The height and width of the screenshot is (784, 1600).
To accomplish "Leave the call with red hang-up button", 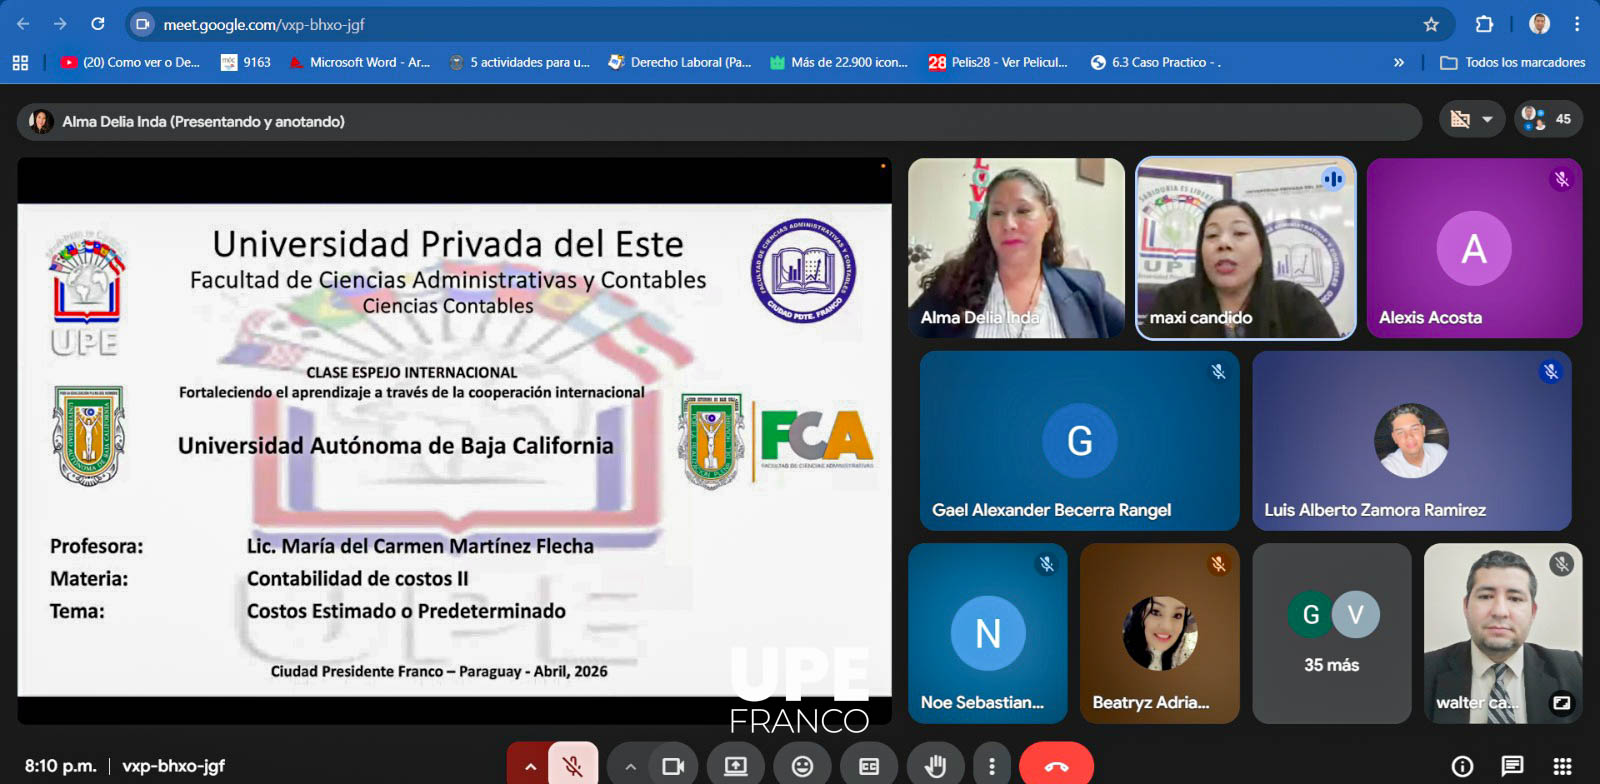I will point(1056,766).
